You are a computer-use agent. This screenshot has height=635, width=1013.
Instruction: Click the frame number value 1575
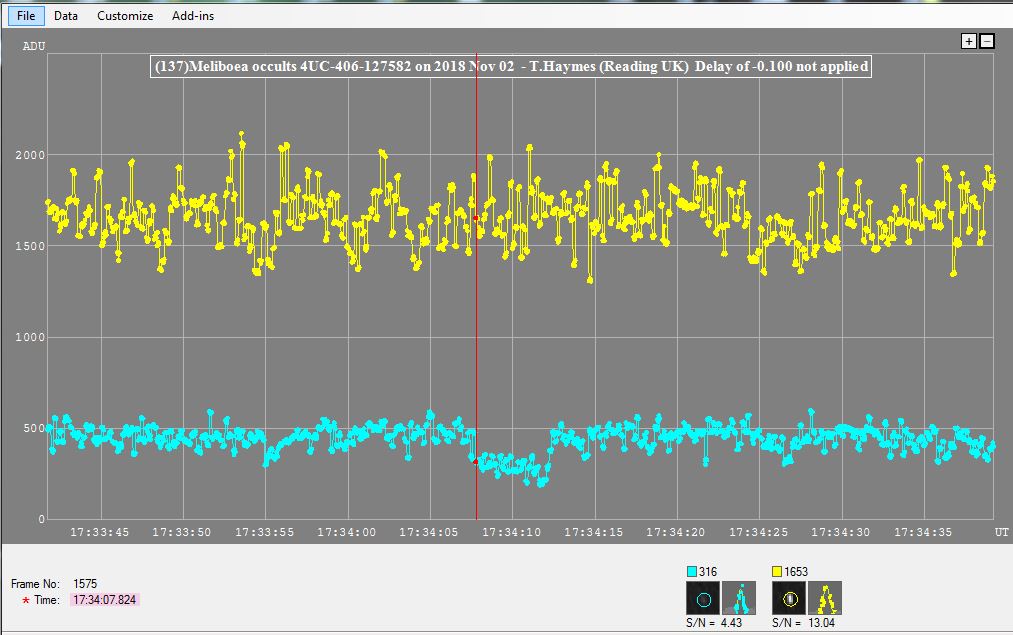point(87,583)
